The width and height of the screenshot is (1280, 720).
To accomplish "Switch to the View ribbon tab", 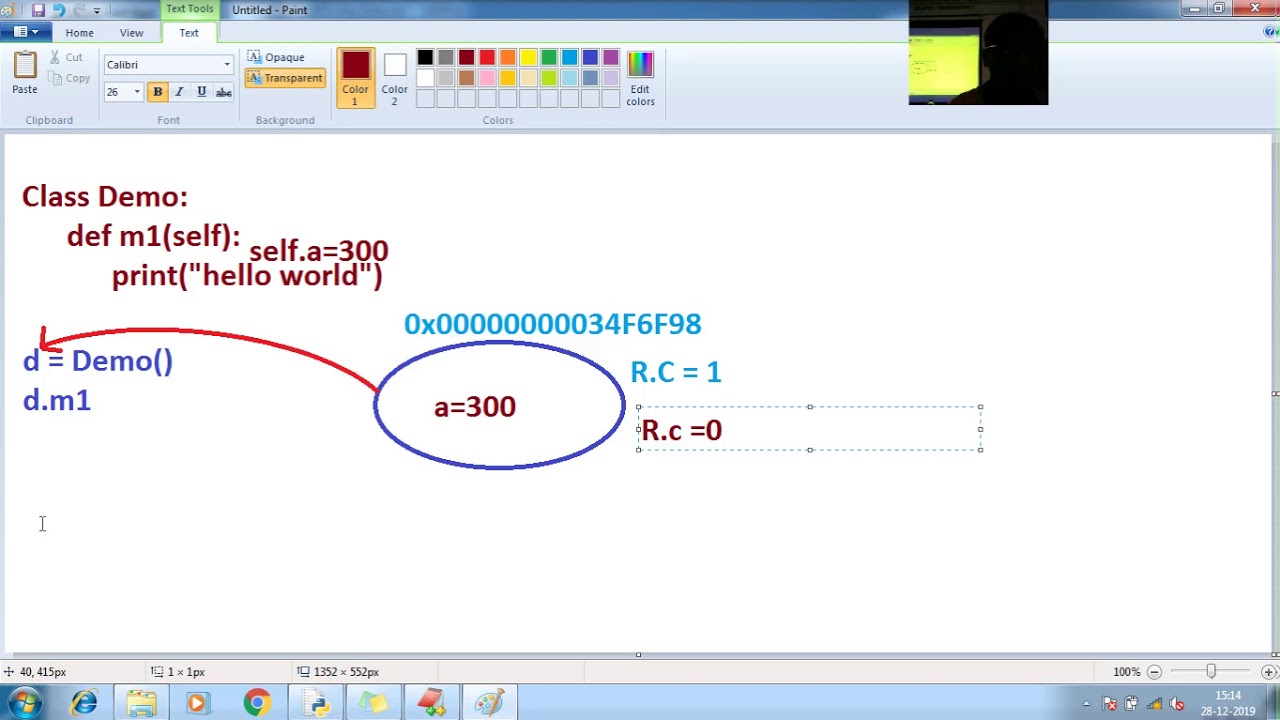I will [131, 33].
